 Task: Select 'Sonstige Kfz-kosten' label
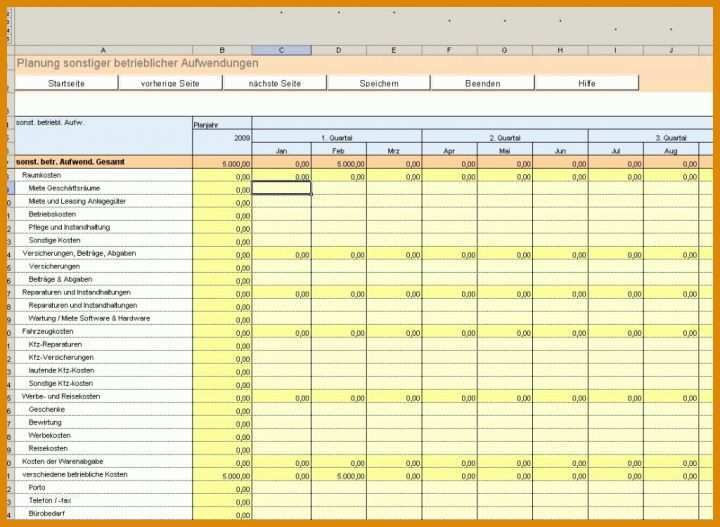click(x=61, y=383)
